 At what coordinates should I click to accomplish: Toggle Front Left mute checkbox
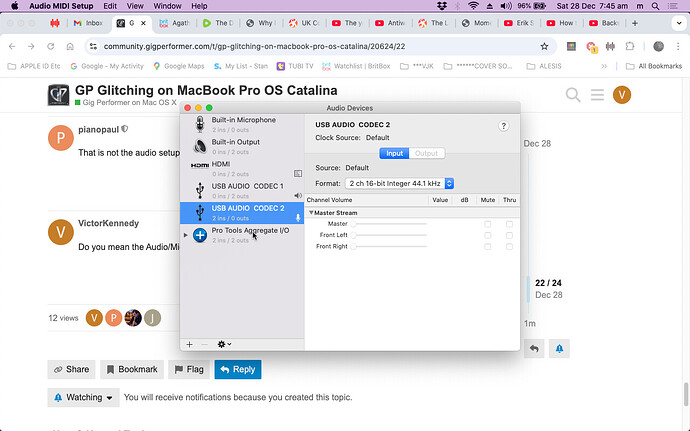tap(488, 236)
